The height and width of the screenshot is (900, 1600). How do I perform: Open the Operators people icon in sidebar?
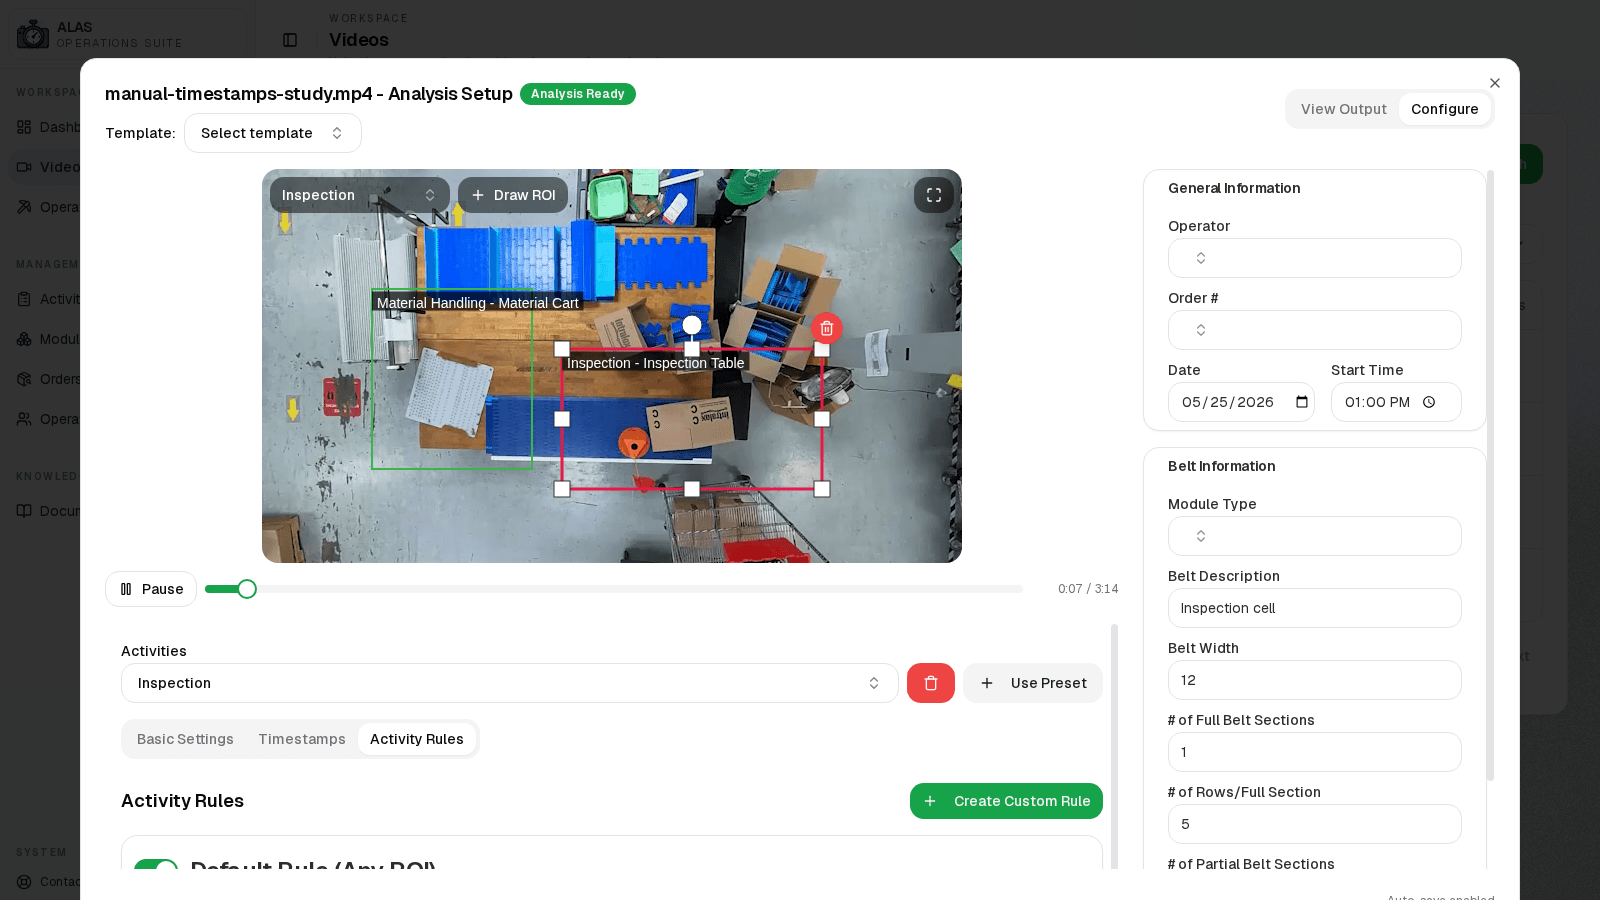25,419
